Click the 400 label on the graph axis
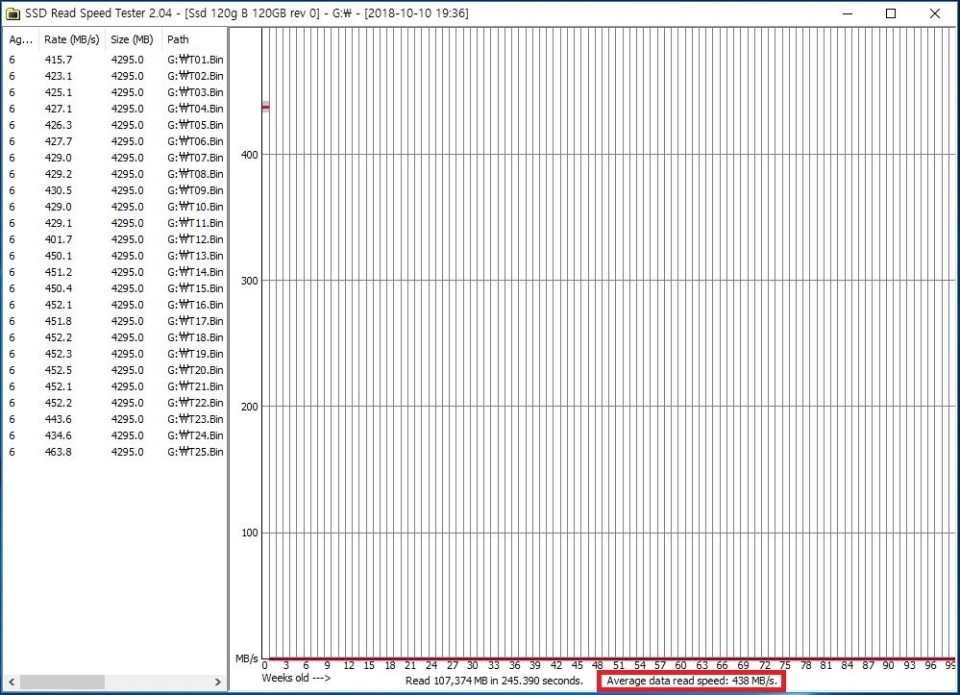This screenshot has height=695, width=960. pos(249,155)
